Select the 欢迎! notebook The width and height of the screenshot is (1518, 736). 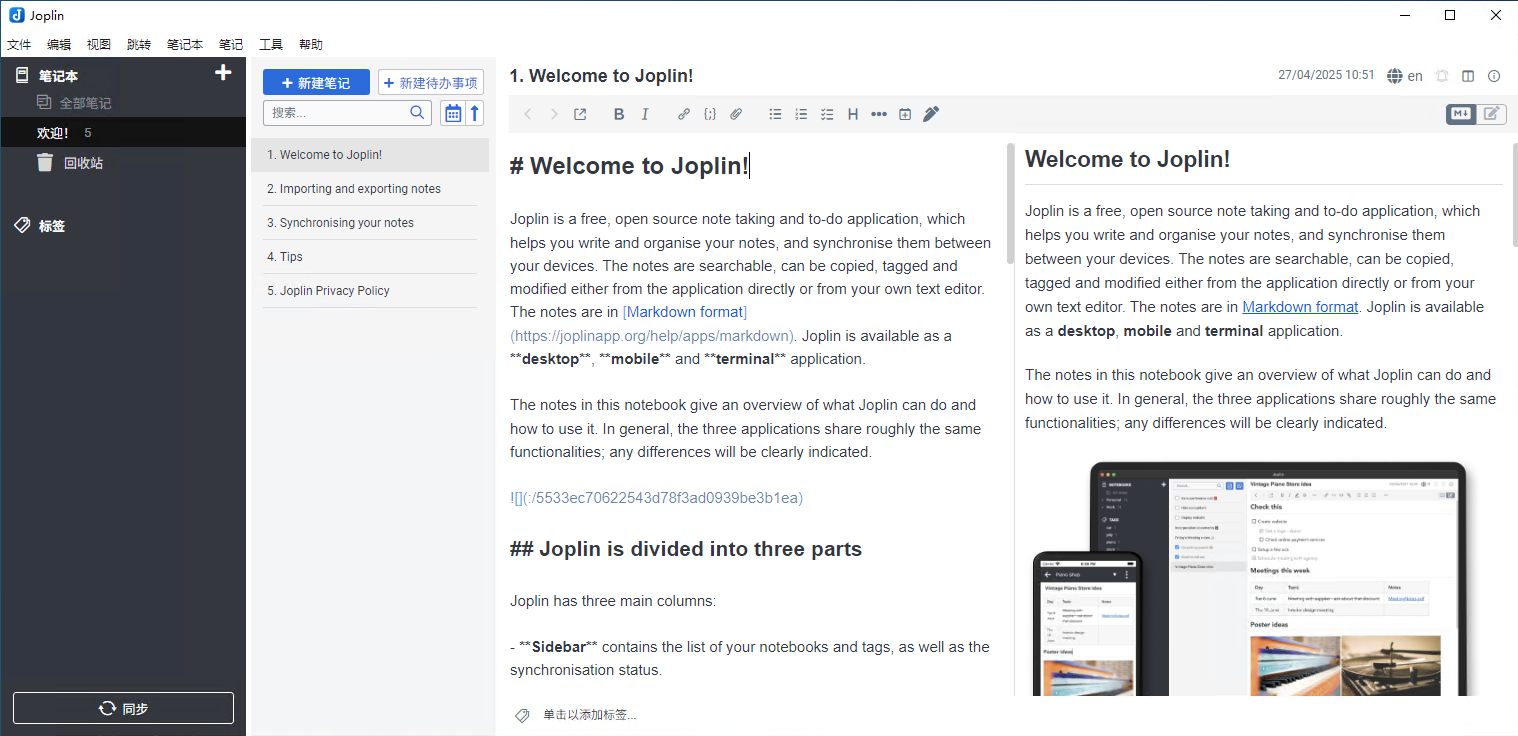(x=123, y=132)
